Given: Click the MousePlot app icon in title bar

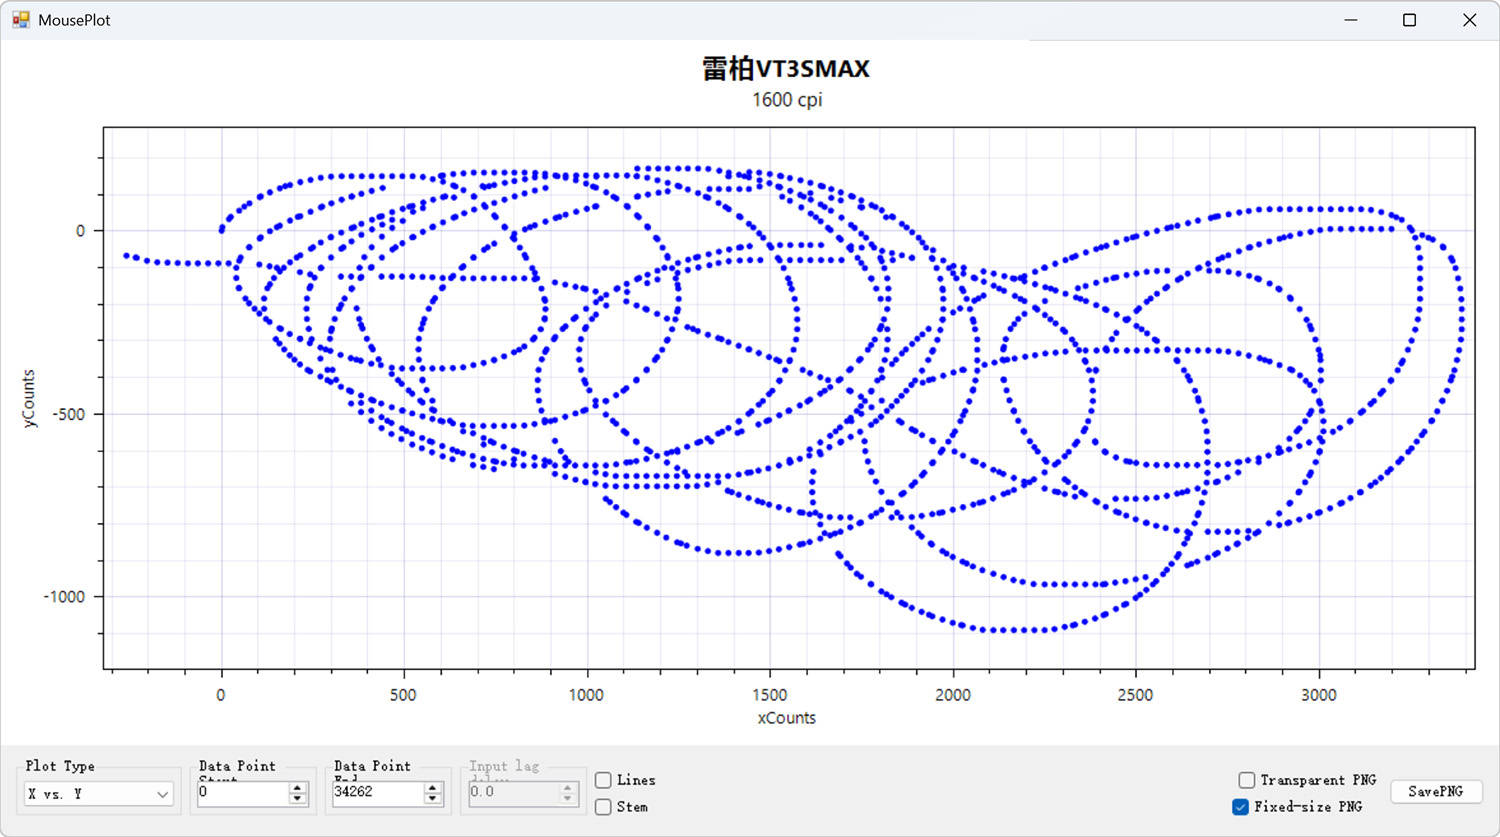Looking at the screenshot, I should coord(20,20).
